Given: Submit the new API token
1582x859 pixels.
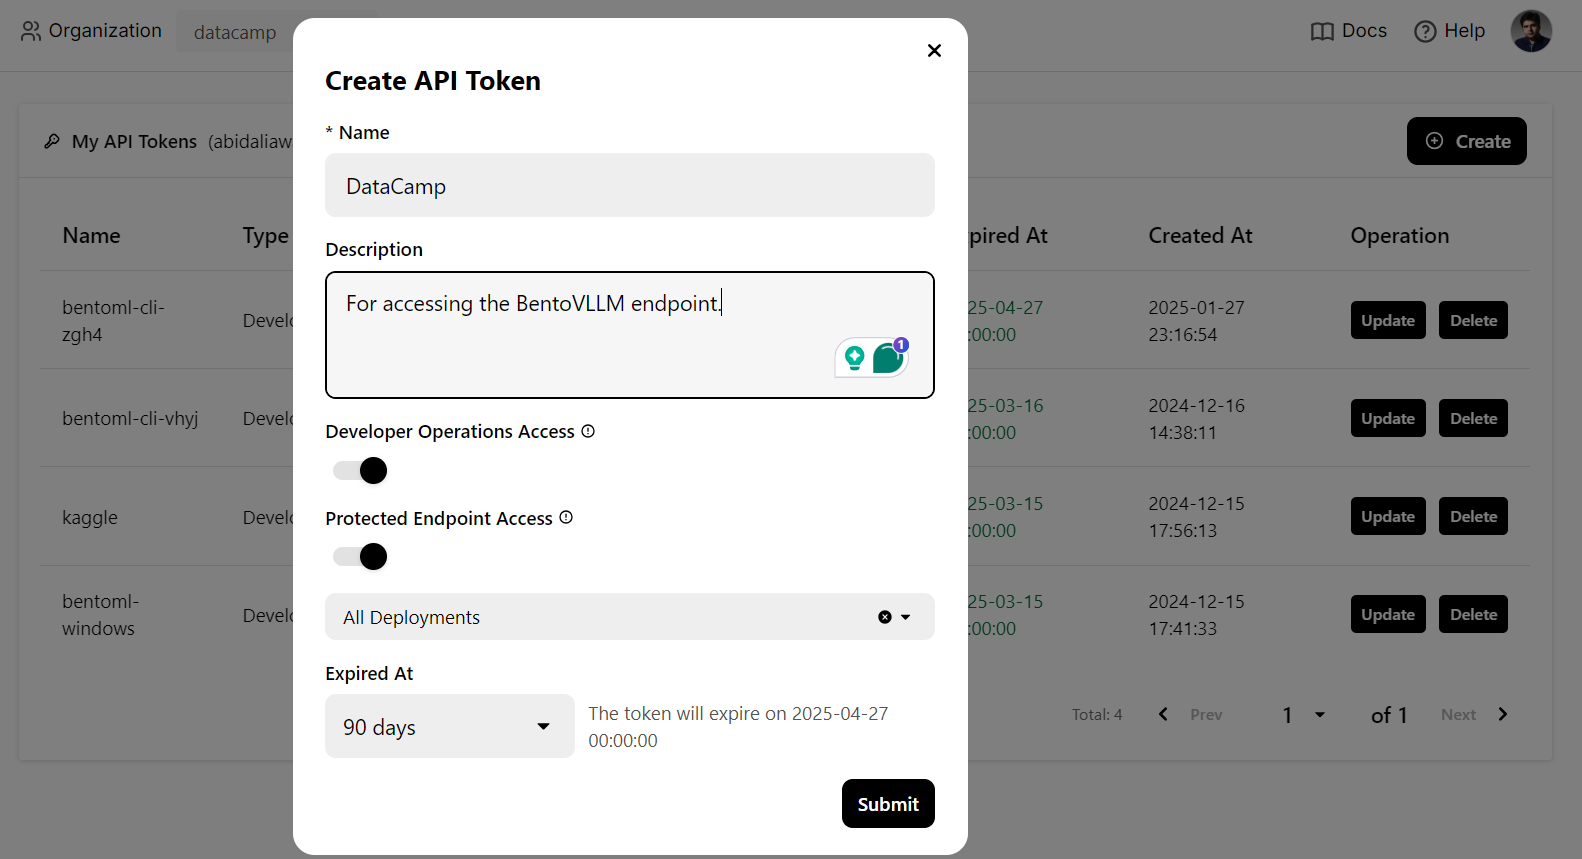Looking at the screenshot, I should coord(888,803).
